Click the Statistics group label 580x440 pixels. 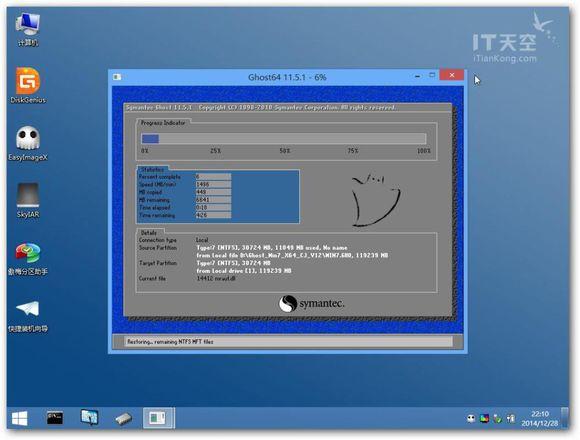tap(152, 169)
